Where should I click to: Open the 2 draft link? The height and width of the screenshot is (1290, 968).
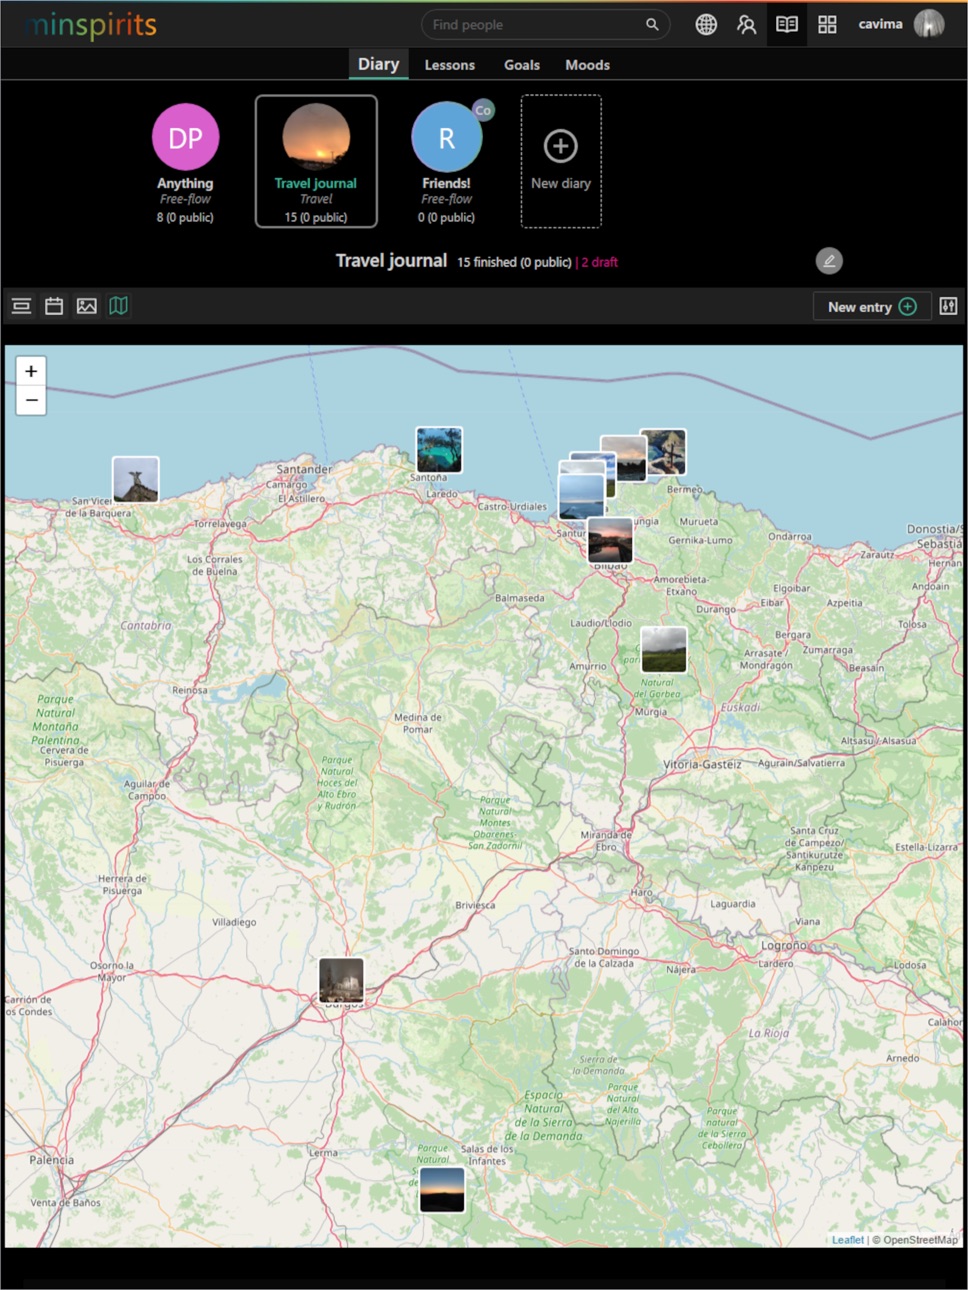(x=600, y=262)
